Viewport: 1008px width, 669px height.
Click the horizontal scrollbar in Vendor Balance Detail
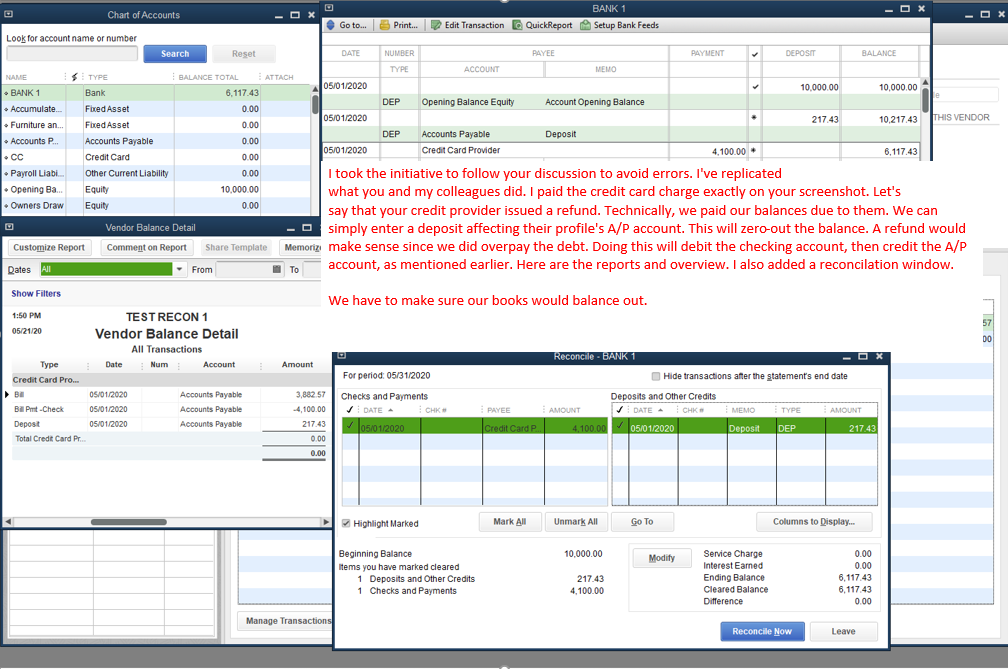[129, 522]
